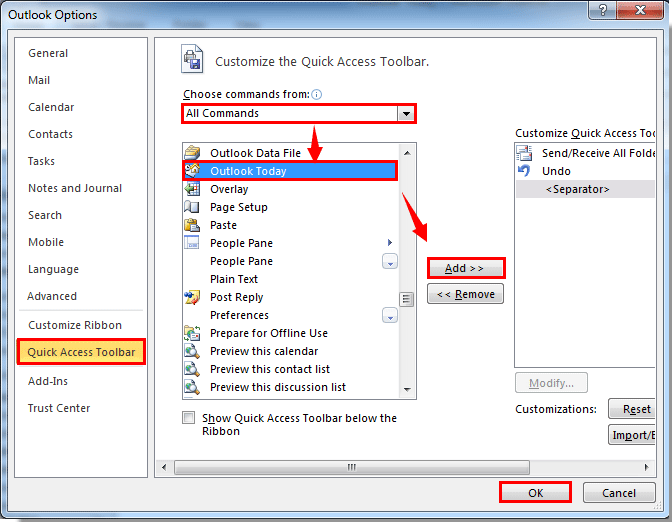Viewport: 672px width, 522px height.
Task: Select the <Separator> toolbar entry
Action: click(x=585, y=189)
